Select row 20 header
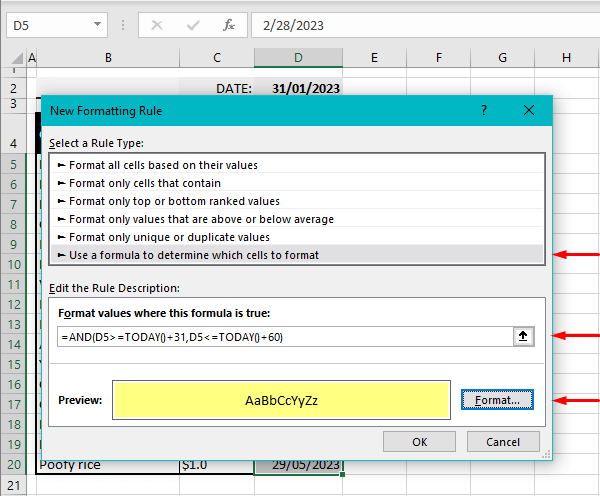The image size is (600, 496). point(13,464)
